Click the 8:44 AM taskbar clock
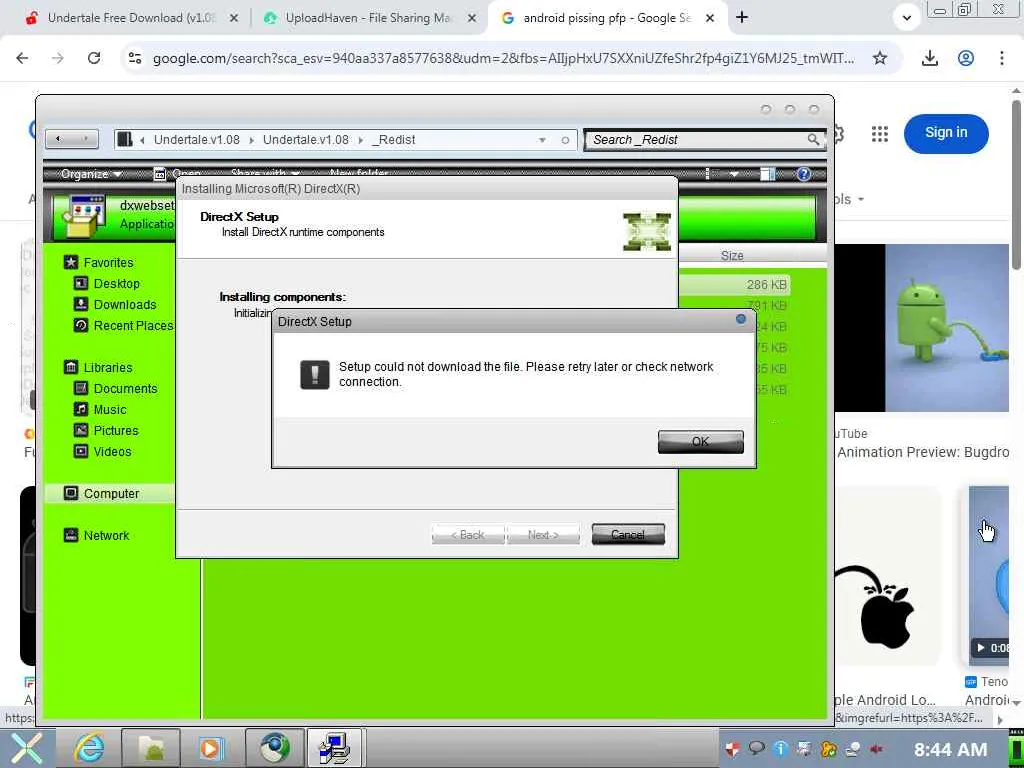The width and height of the screenshot is (1024, 768). coord(950,750)
